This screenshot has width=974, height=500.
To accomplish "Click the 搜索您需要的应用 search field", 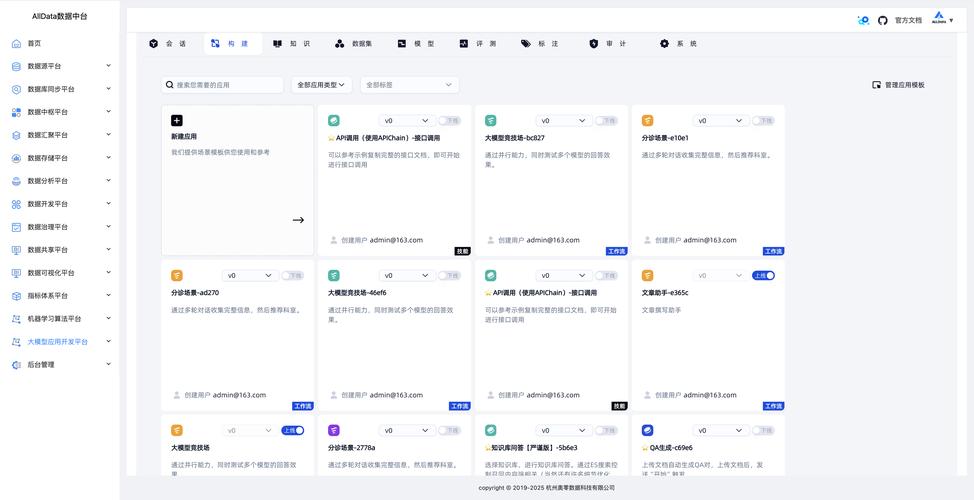I will [x=225, y=86].
